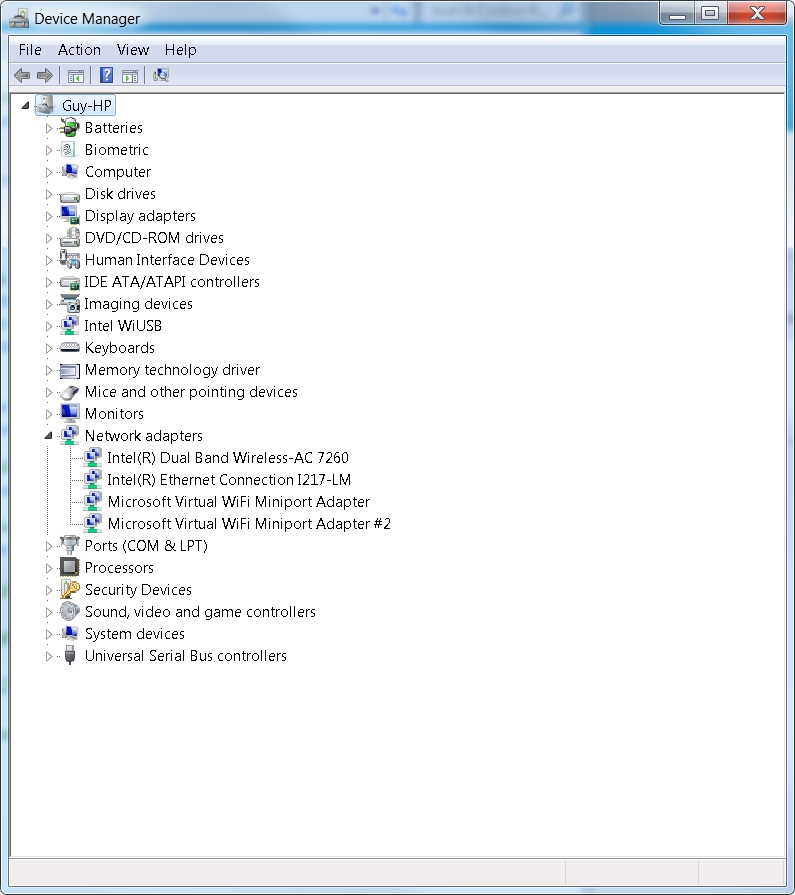
Task: Click the Sound, video and game controllers icon
Action: [x=69, y=612]
